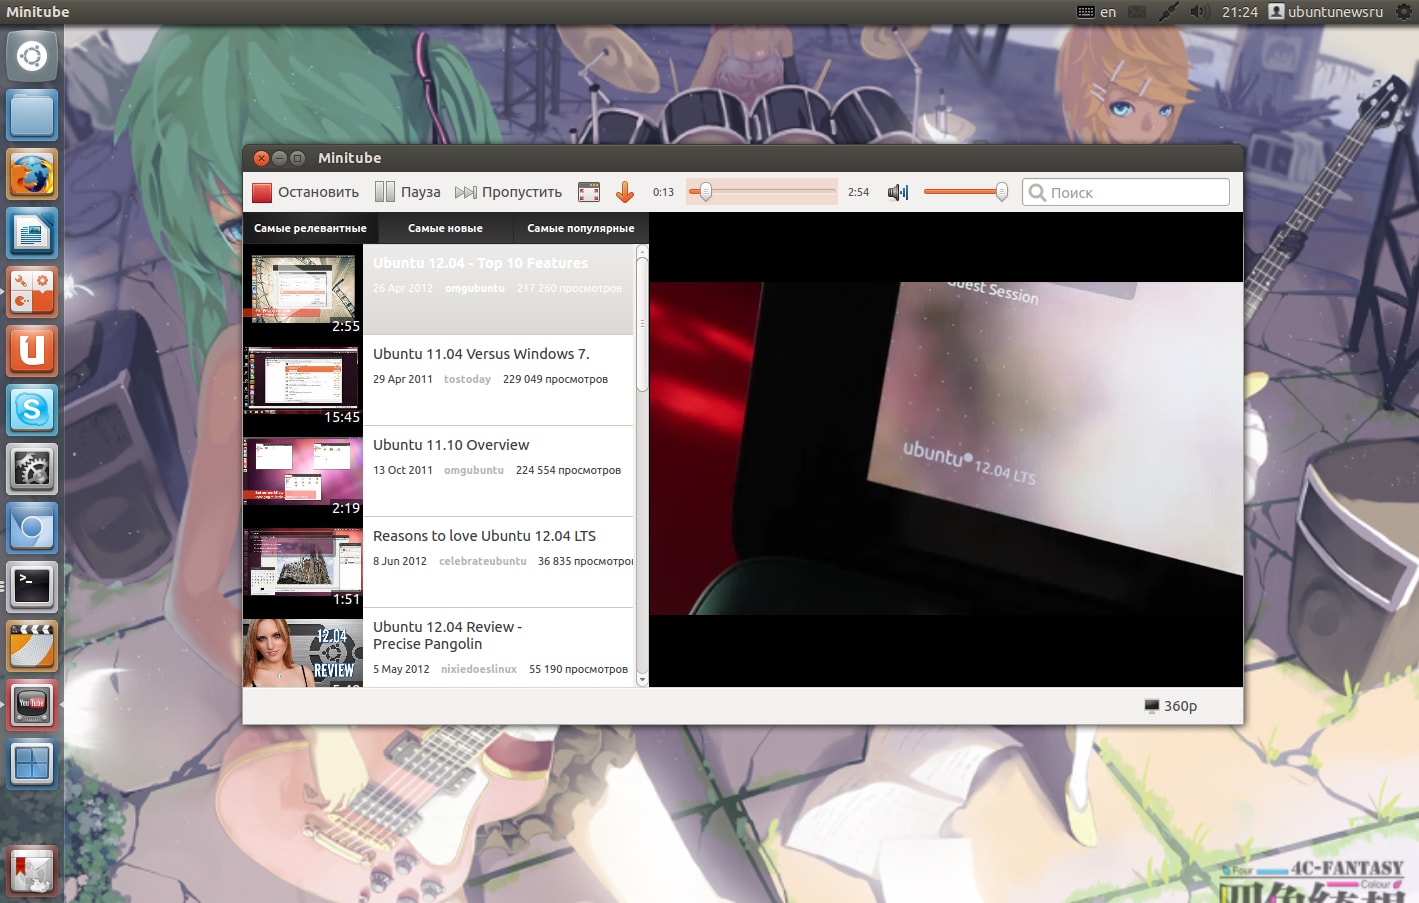
Task: Launch Chromium browser from launcher
Action: [32, 528]
